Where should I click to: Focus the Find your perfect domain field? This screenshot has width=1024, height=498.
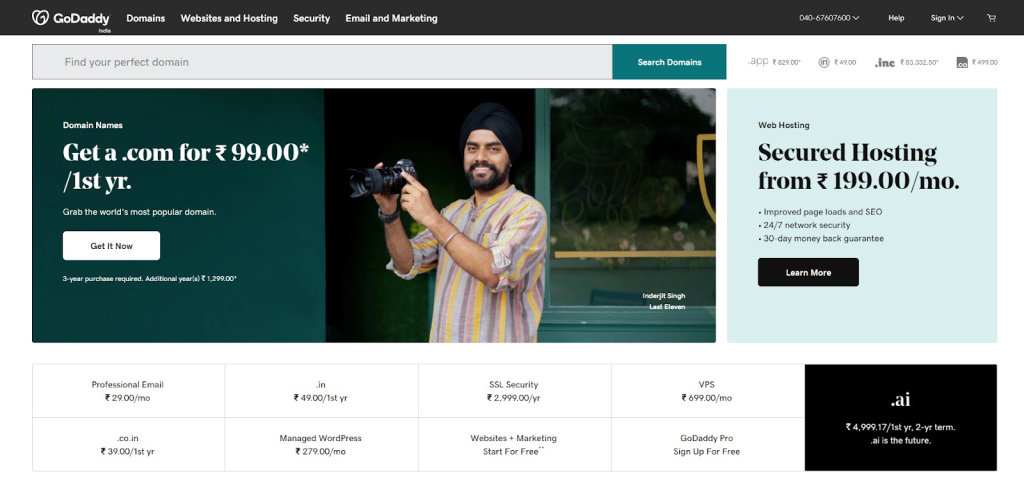[x=322, y=62]
